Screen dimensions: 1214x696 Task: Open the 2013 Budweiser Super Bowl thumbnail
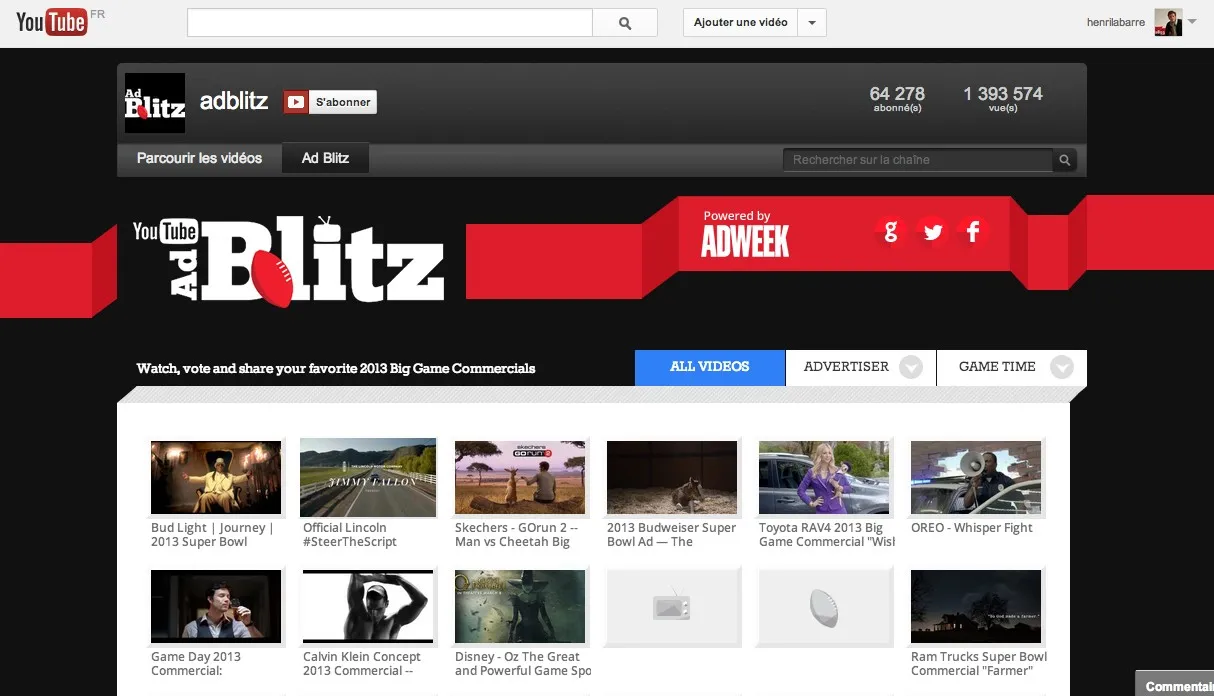672,478
